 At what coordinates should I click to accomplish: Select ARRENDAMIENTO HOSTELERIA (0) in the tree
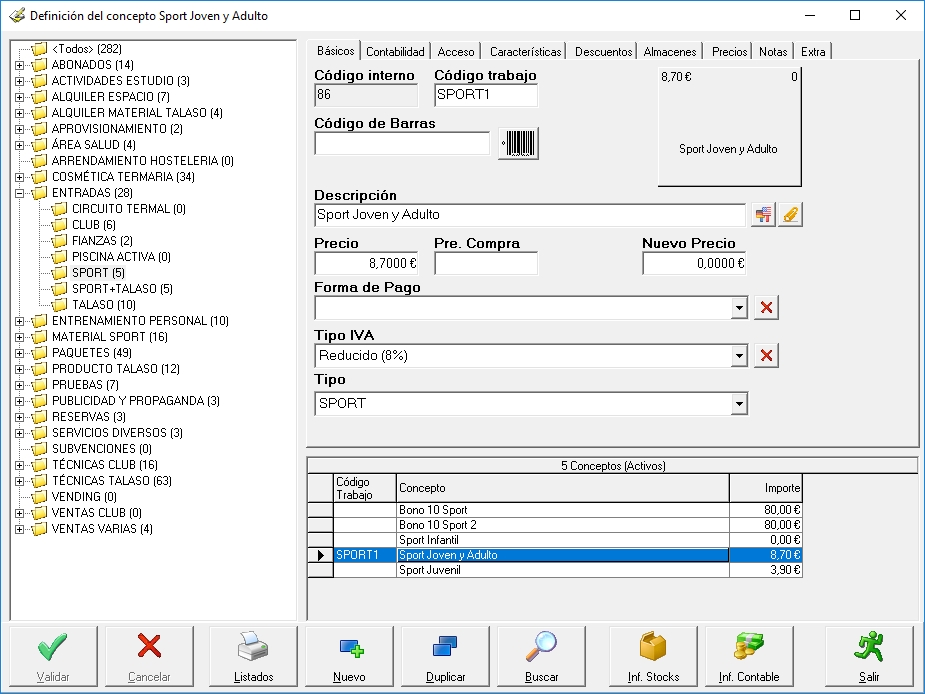pyautogui.click(x=143, y=161)
